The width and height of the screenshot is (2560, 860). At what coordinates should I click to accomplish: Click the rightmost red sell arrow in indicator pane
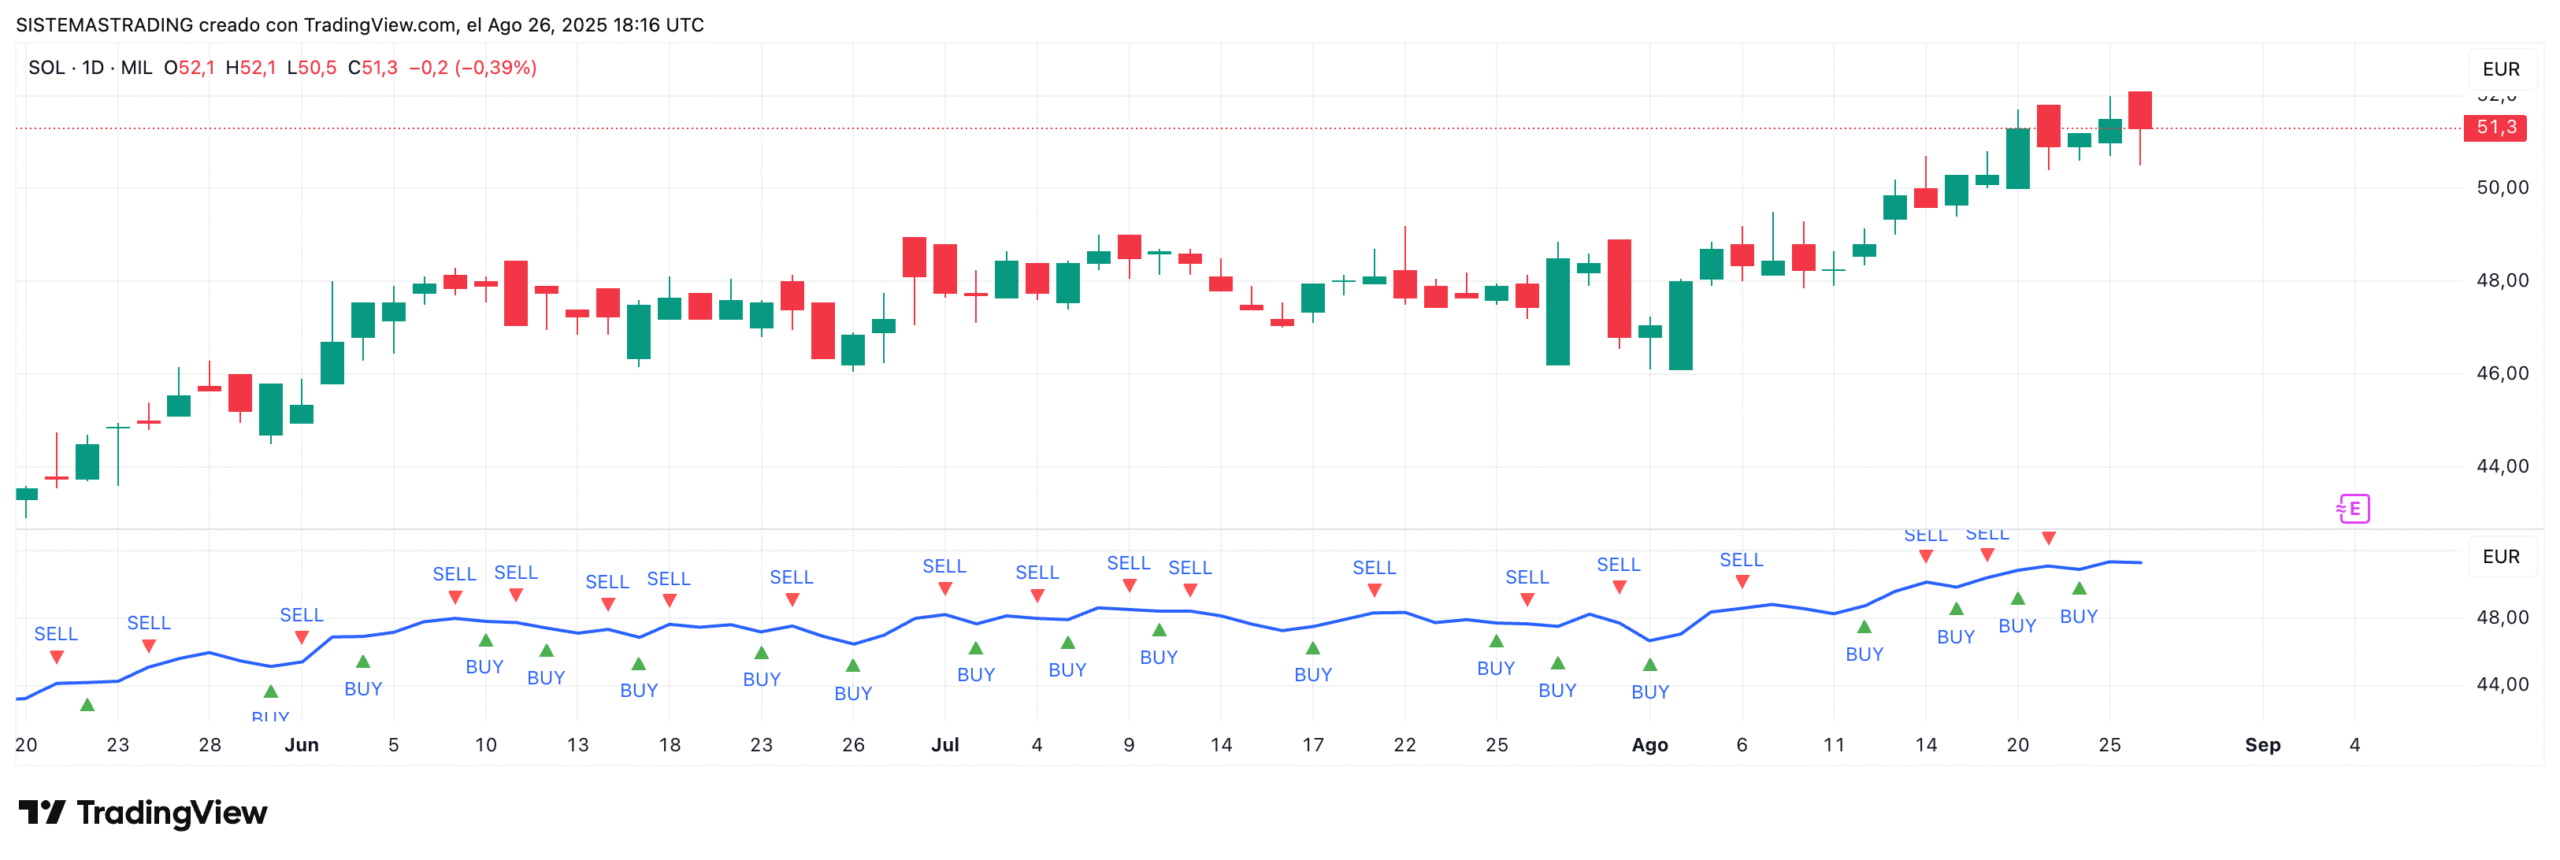[x=2048, y=538]
